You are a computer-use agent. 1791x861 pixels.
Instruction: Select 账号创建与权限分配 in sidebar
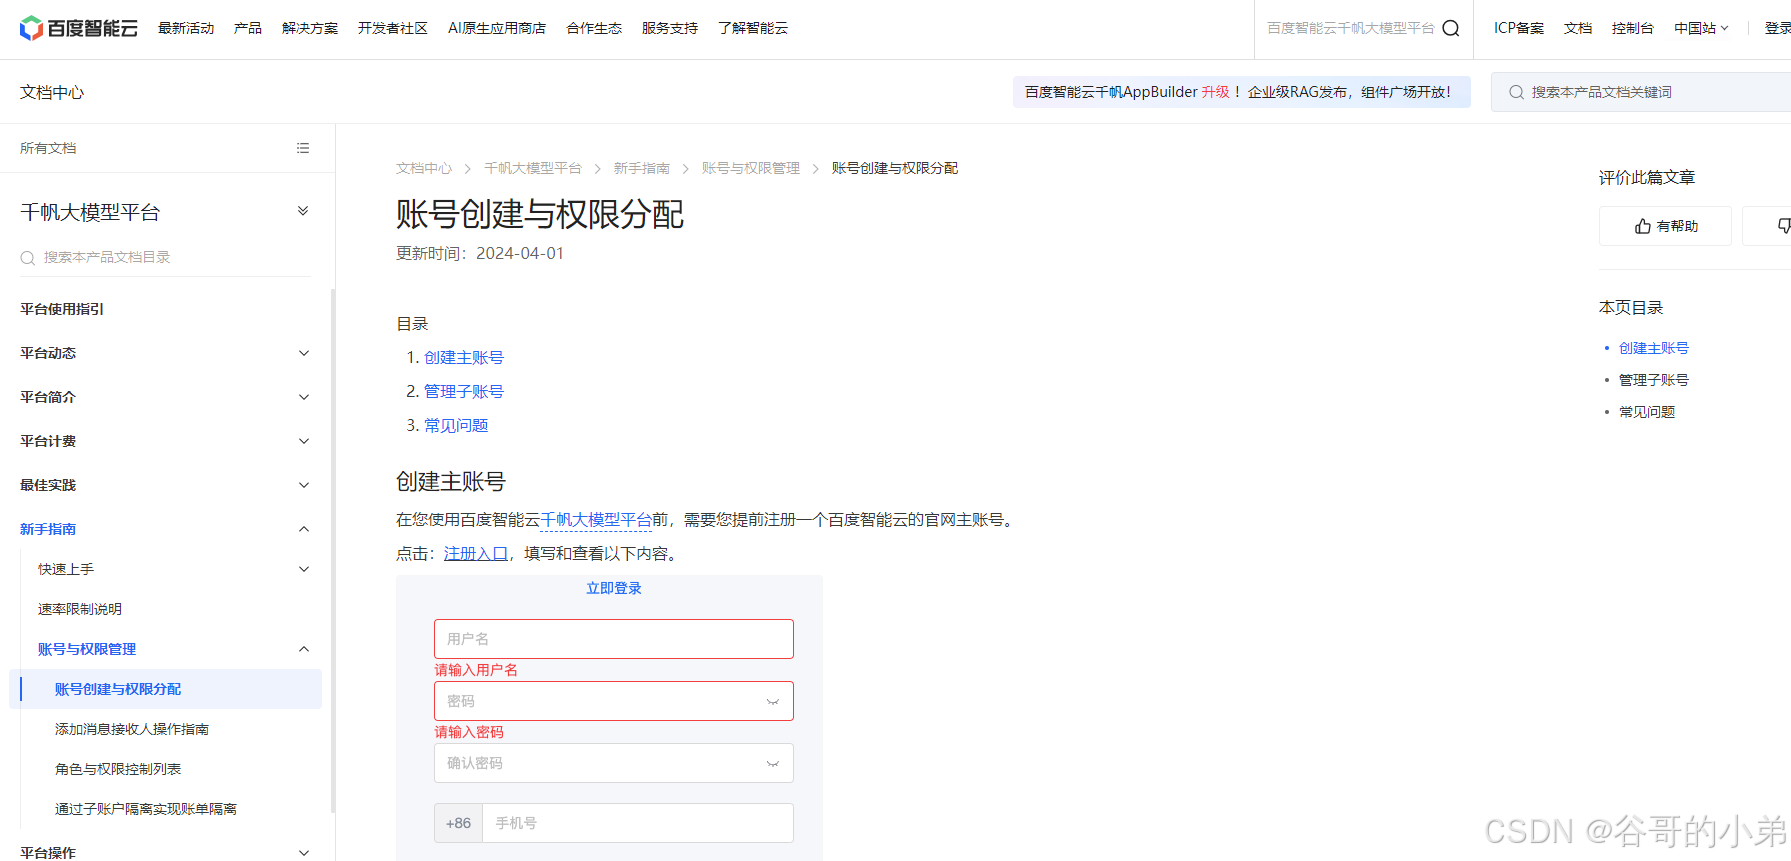coord(165,689)
